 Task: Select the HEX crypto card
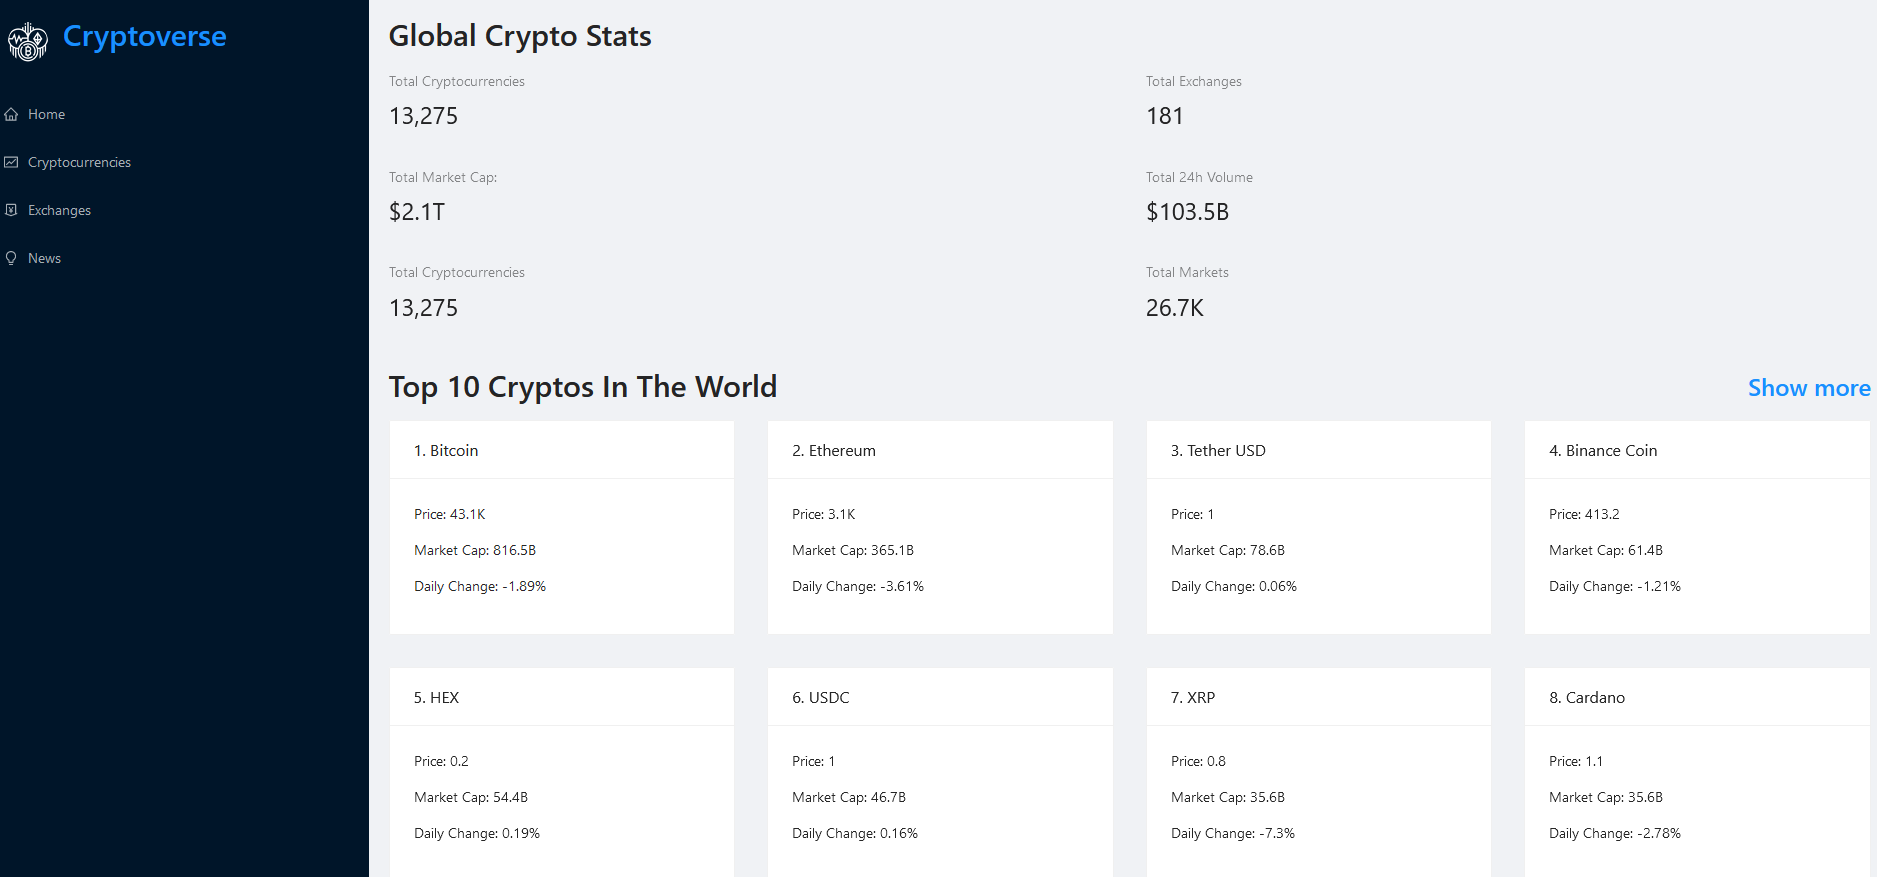coord(561,774)
